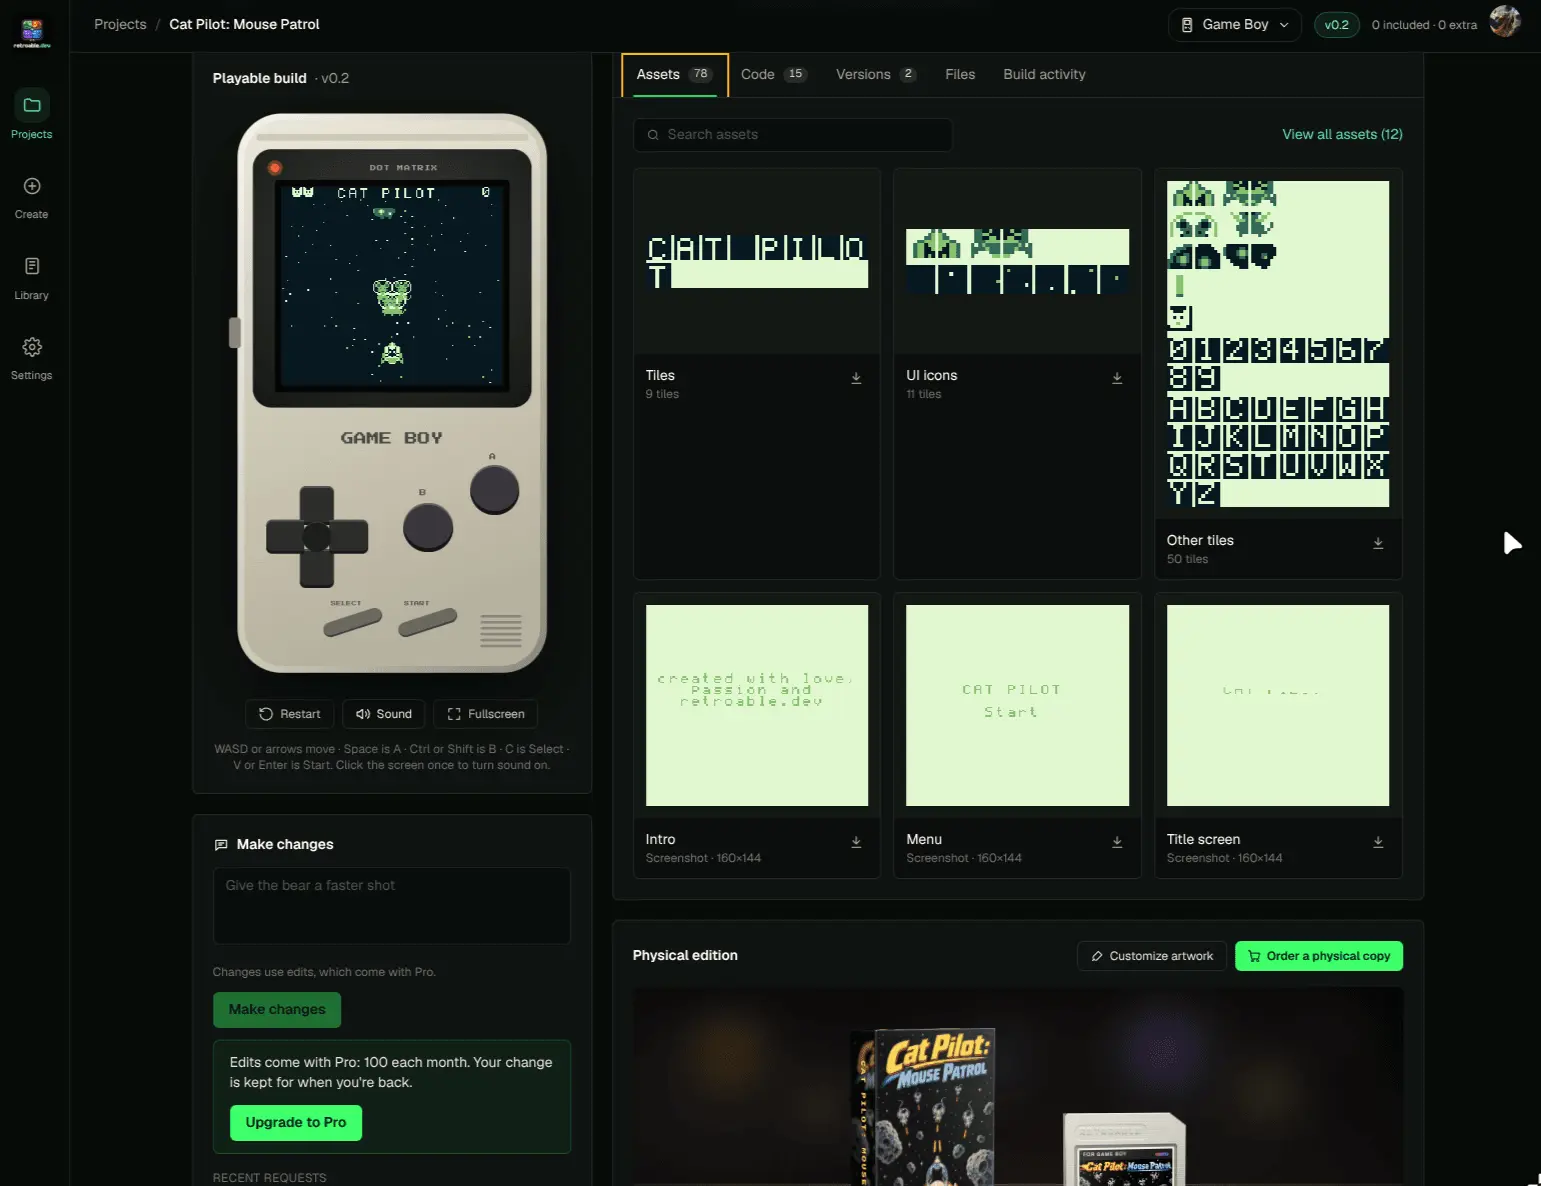
Task: Expand the Game Boy platform dropdown
Action: point(1235,25)
